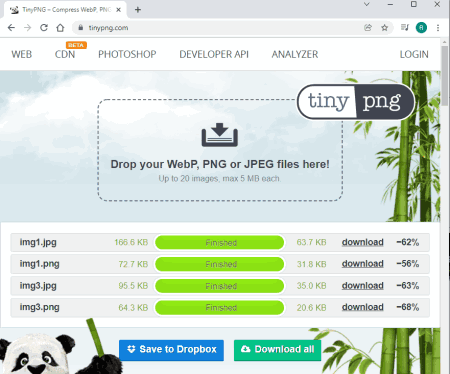450x374 pixels.
Task: Reload the TinyPNG page
Action: 44,28
